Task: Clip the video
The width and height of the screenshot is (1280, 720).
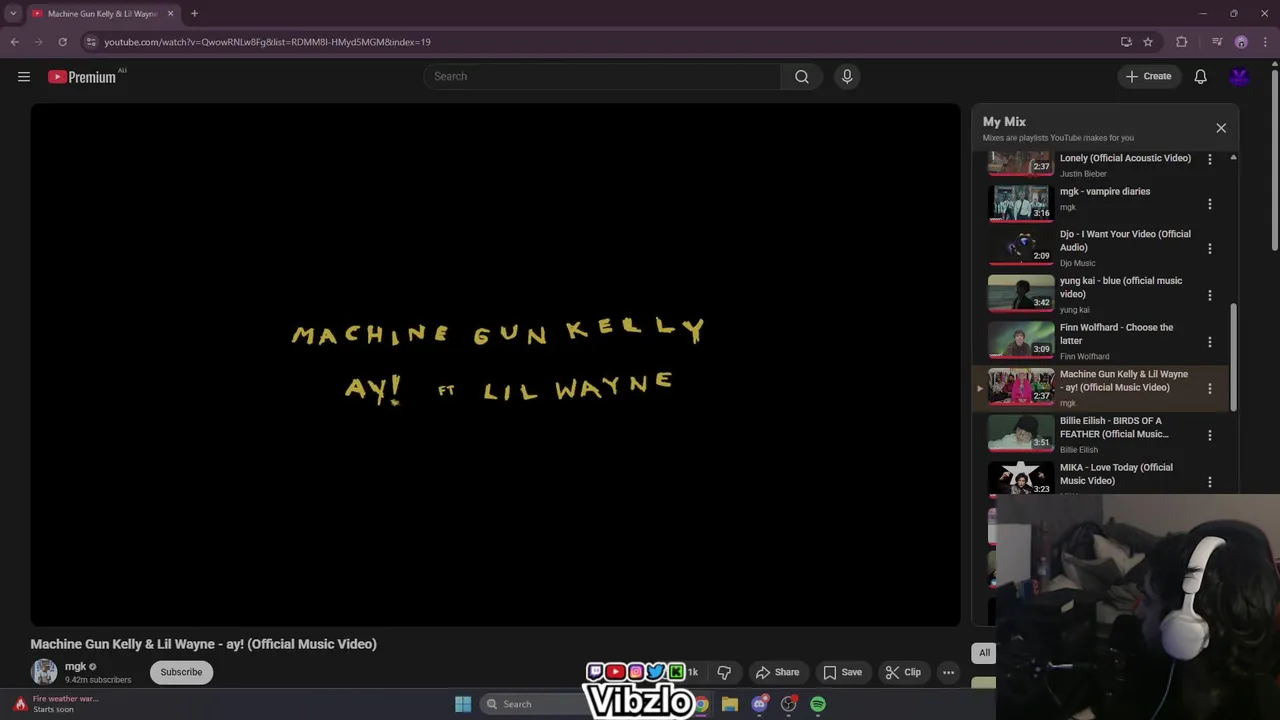Action: [x=903, y=672]
